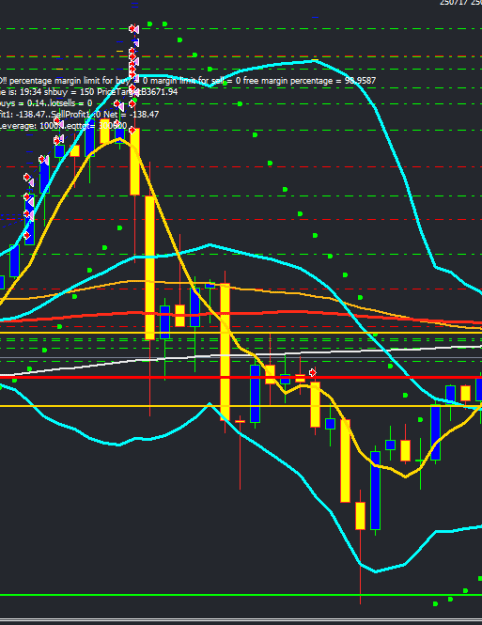Select the lone red trade arrow above red line
This screenshot has height=625, width=482.
click(x=313, y=372)
